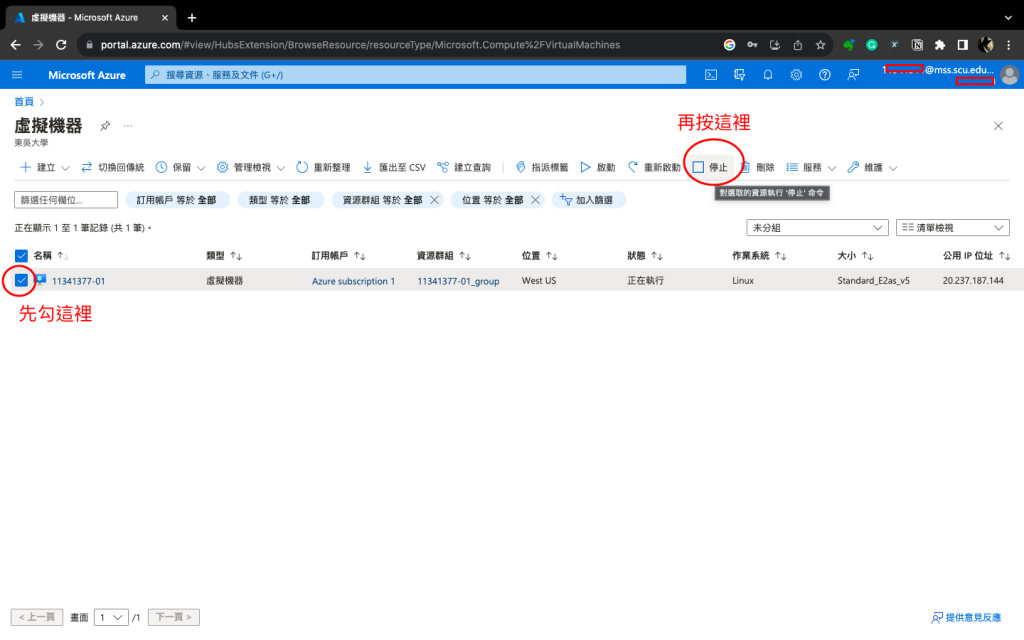Open the notifications bell

768,75
